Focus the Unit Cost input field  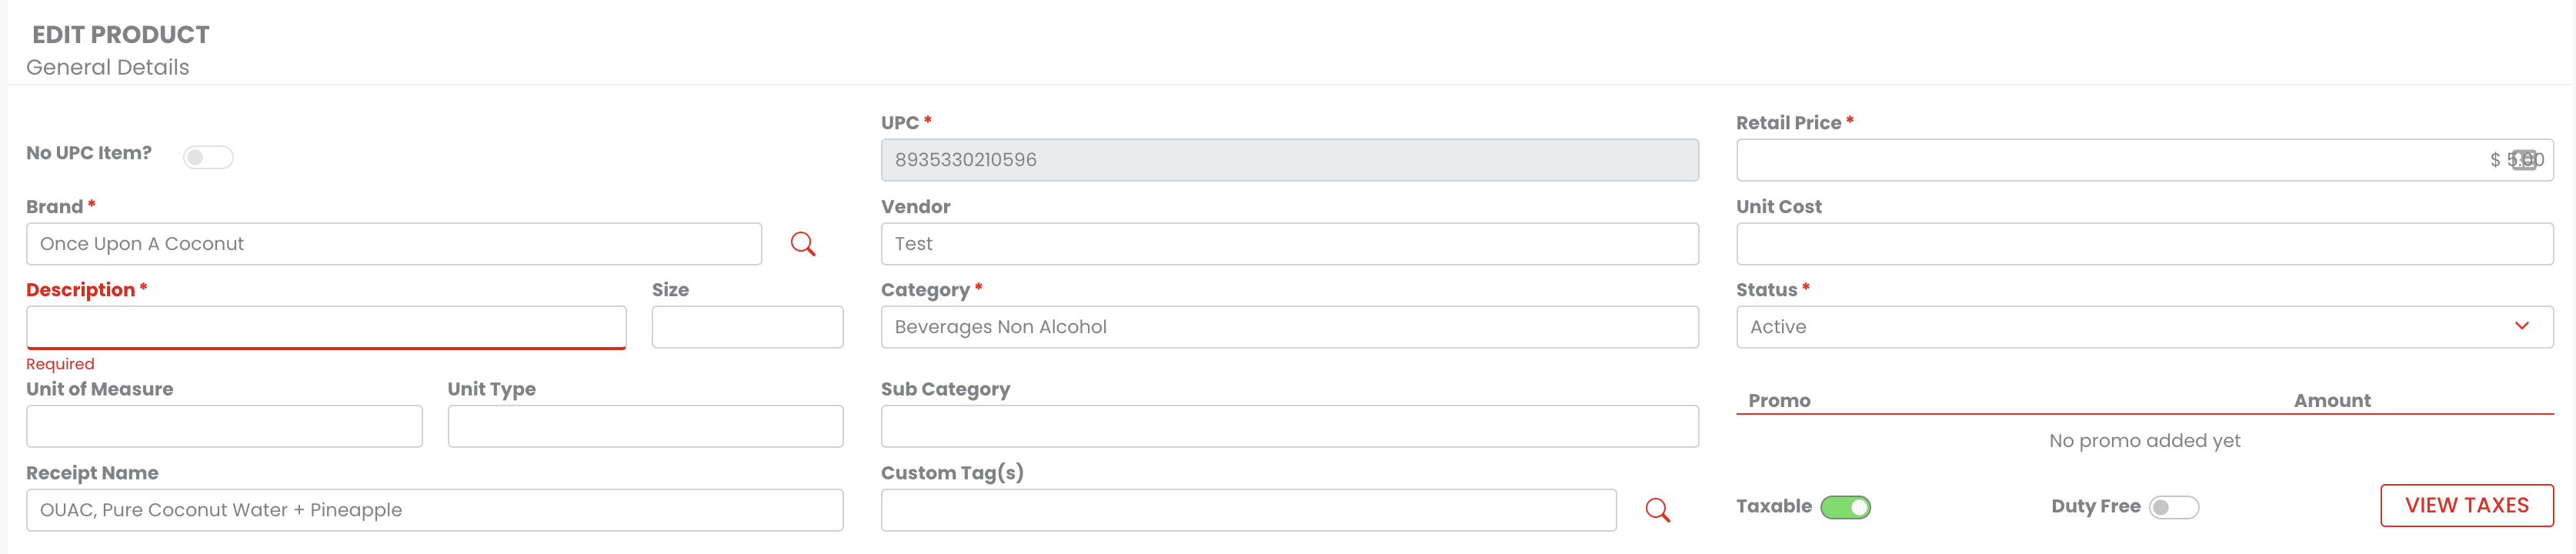click(2144, 244)
